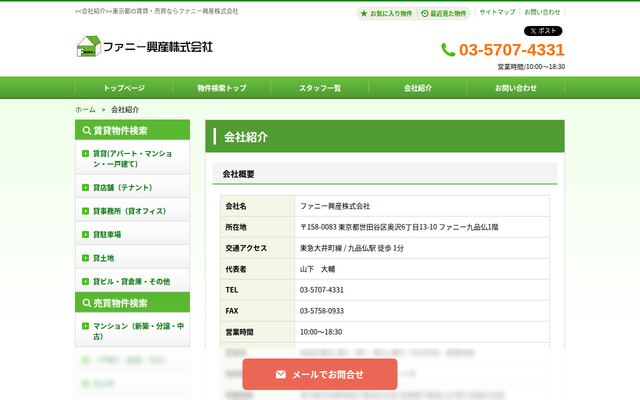Click the orange 03-5707-4331 phone number
The width and height of the screenshot is (640, 400).
click(512, 50)
